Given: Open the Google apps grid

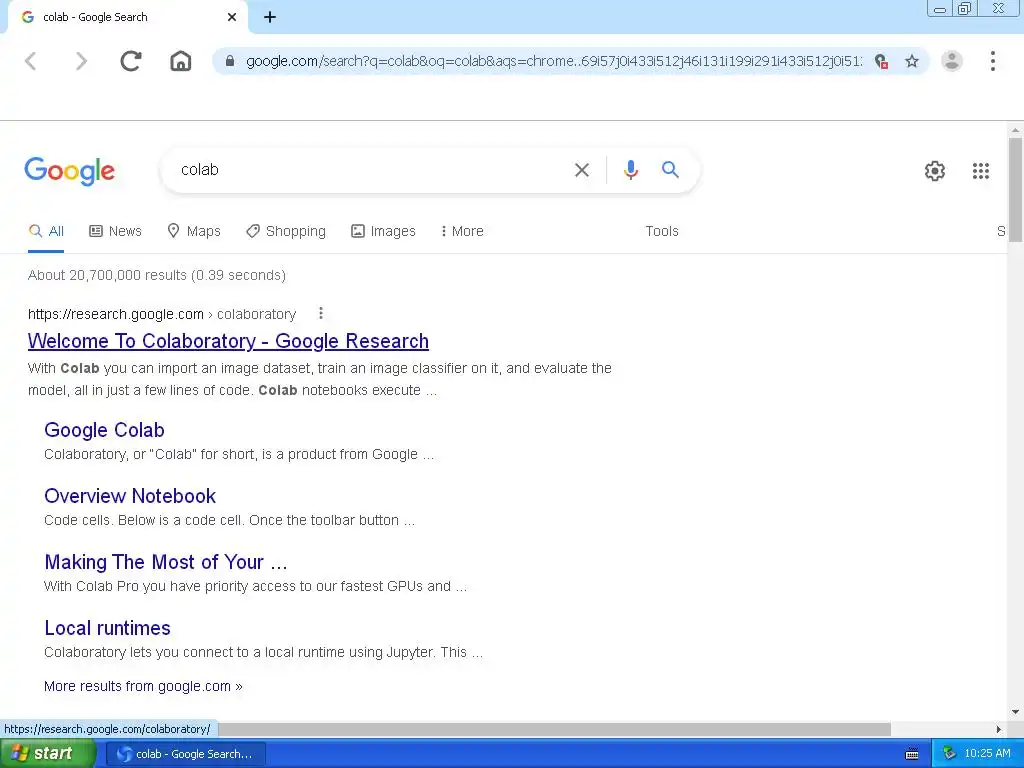Looking at the screenshot, I should point(981,171).
